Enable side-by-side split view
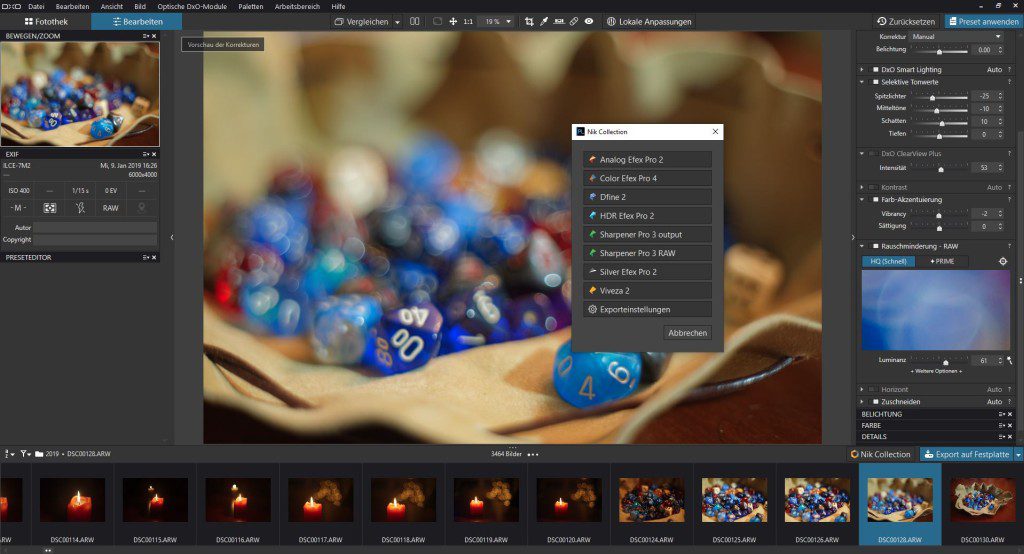1024x554 pixels. point(415,22)
